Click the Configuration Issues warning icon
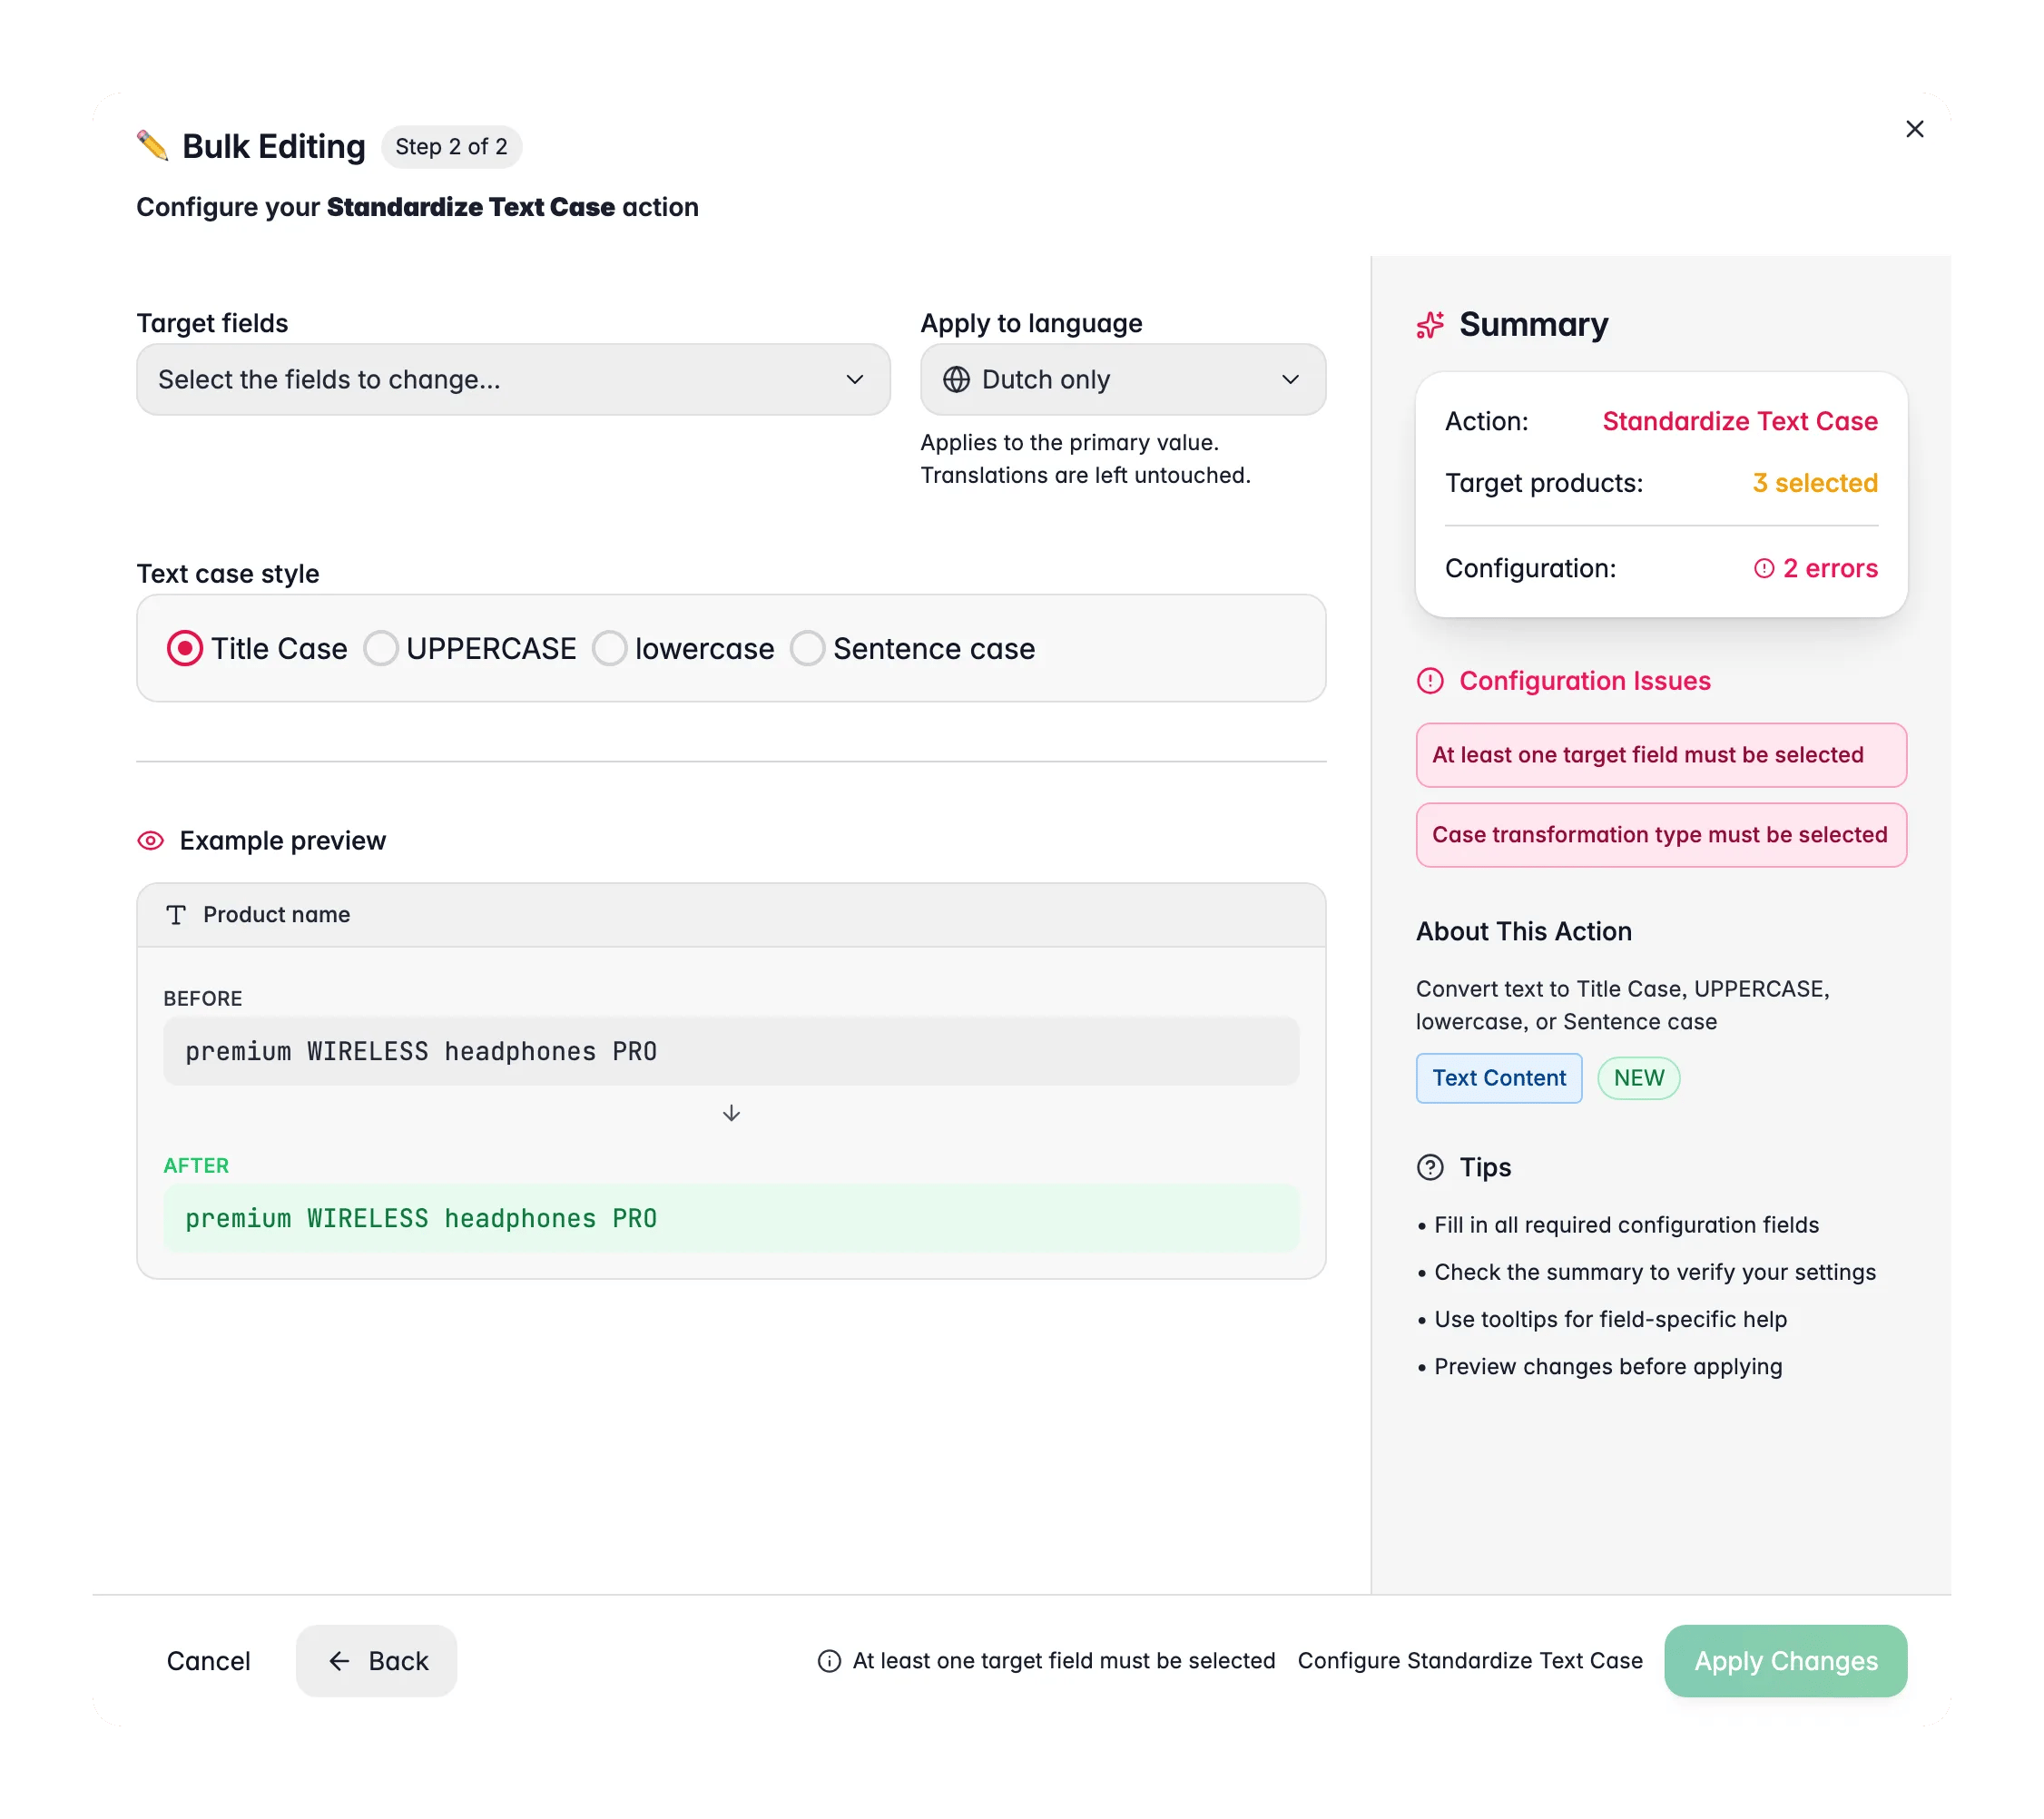Image resolution: width=2044 pixels, height=1819 pixels. (x=1430, y=681)
